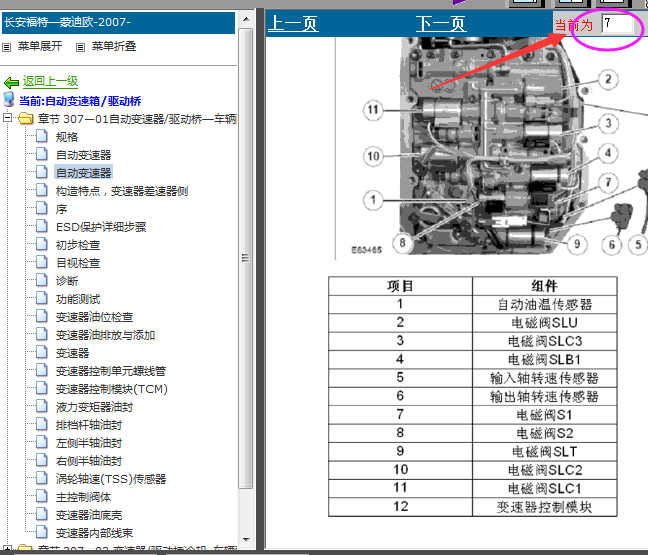Open 左侧半轴油封 item
This screenshot has height=555, width=648.
(x=89, y=443)
